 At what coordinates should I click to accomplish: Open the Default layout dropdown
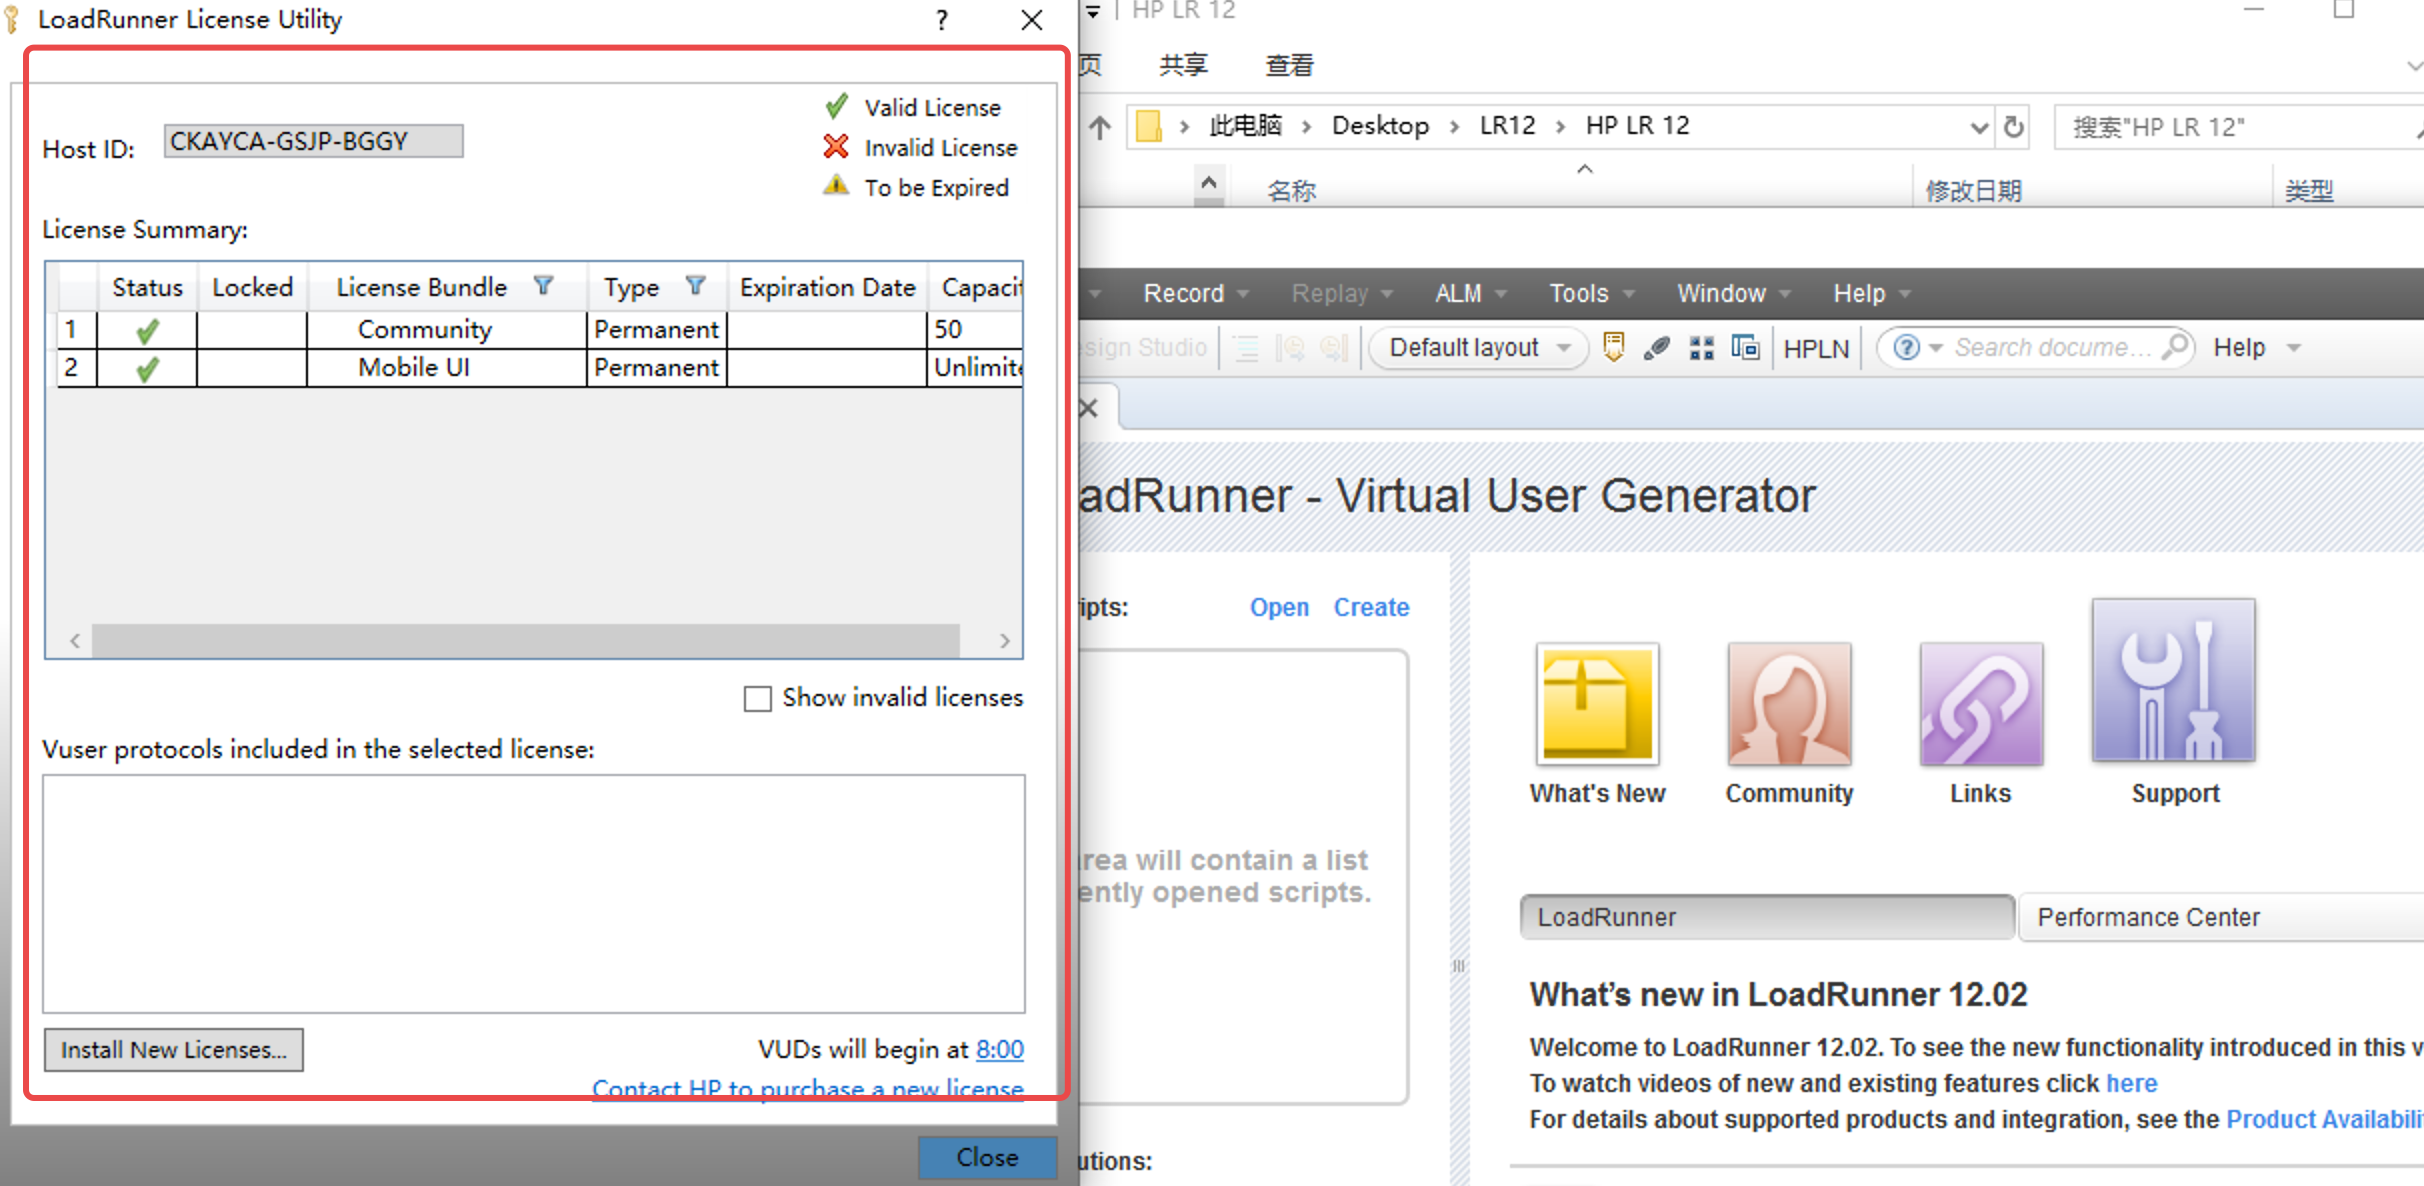tap(1478, 347)
